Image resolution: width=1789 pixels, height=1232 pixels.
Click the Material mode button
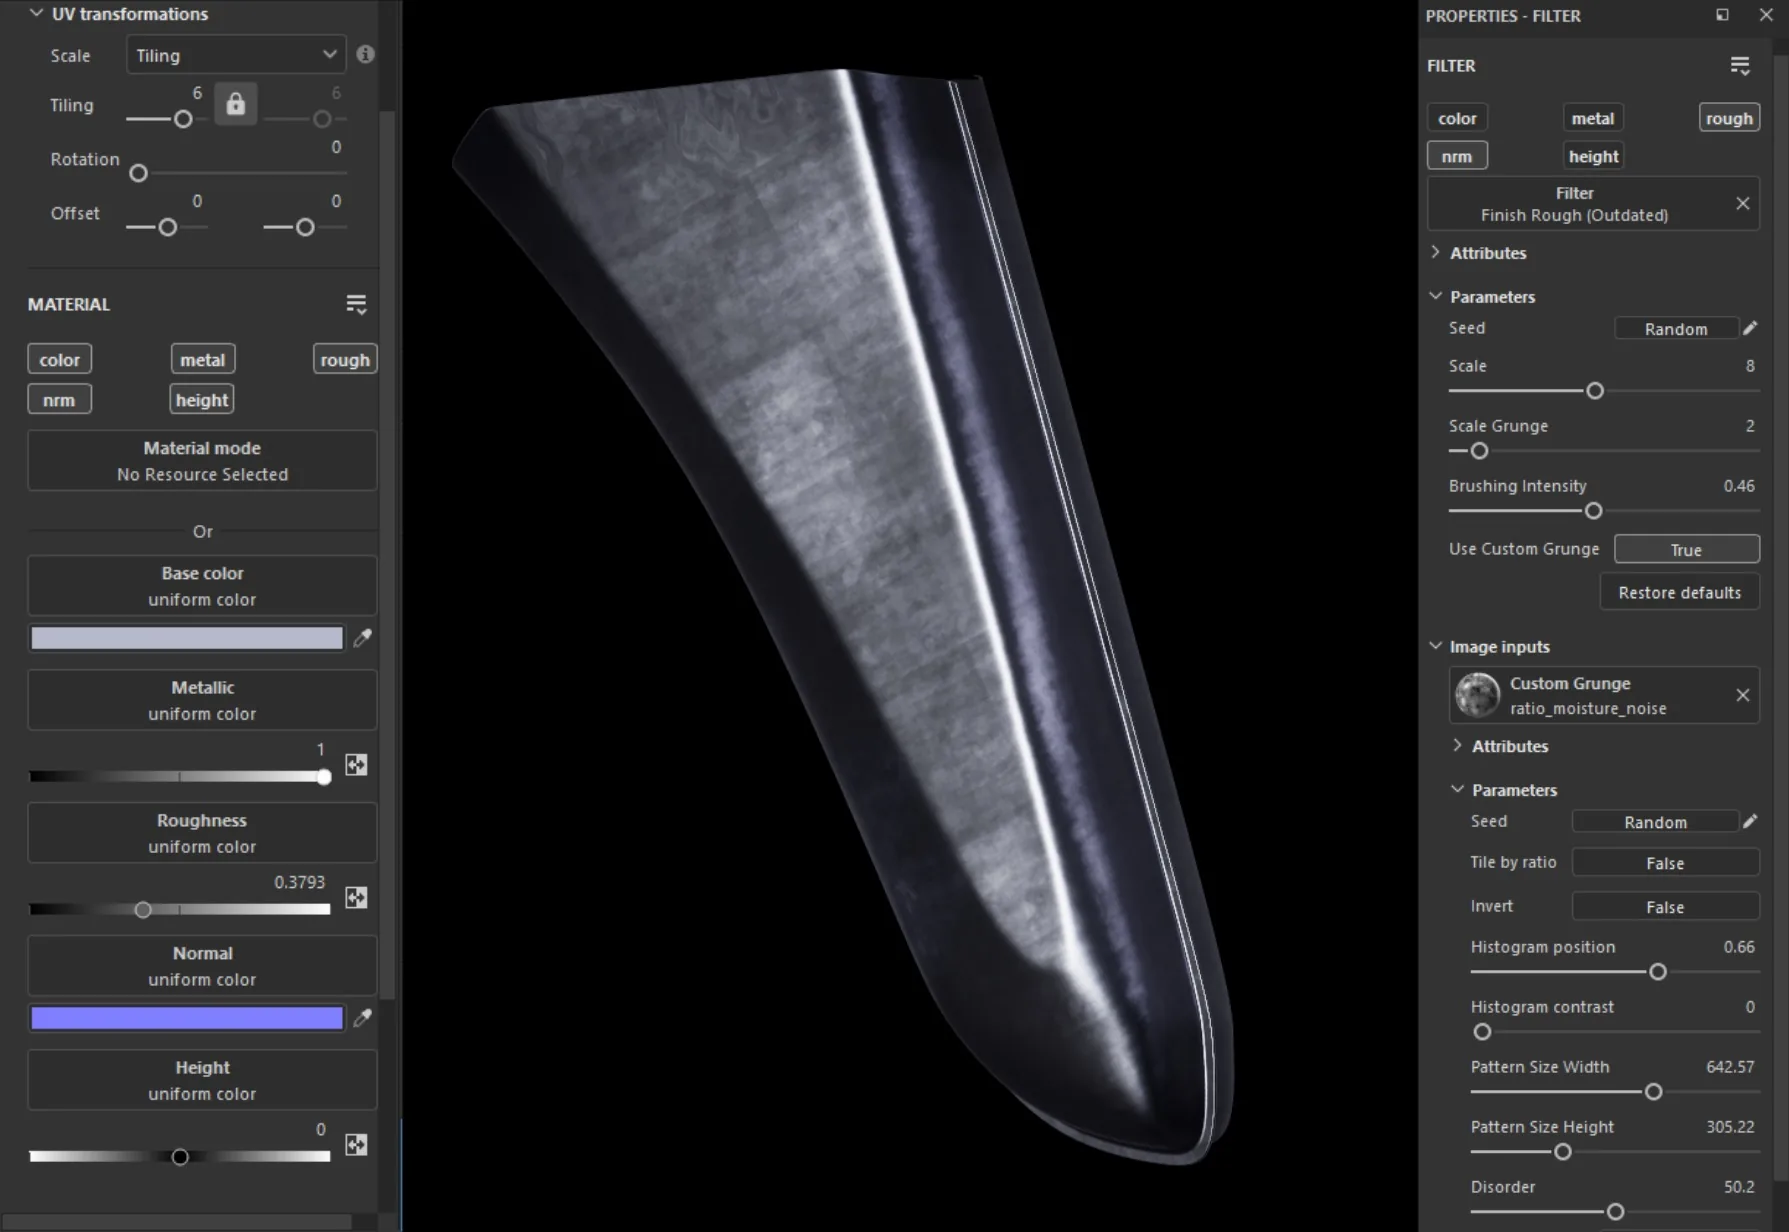point(202,461)
